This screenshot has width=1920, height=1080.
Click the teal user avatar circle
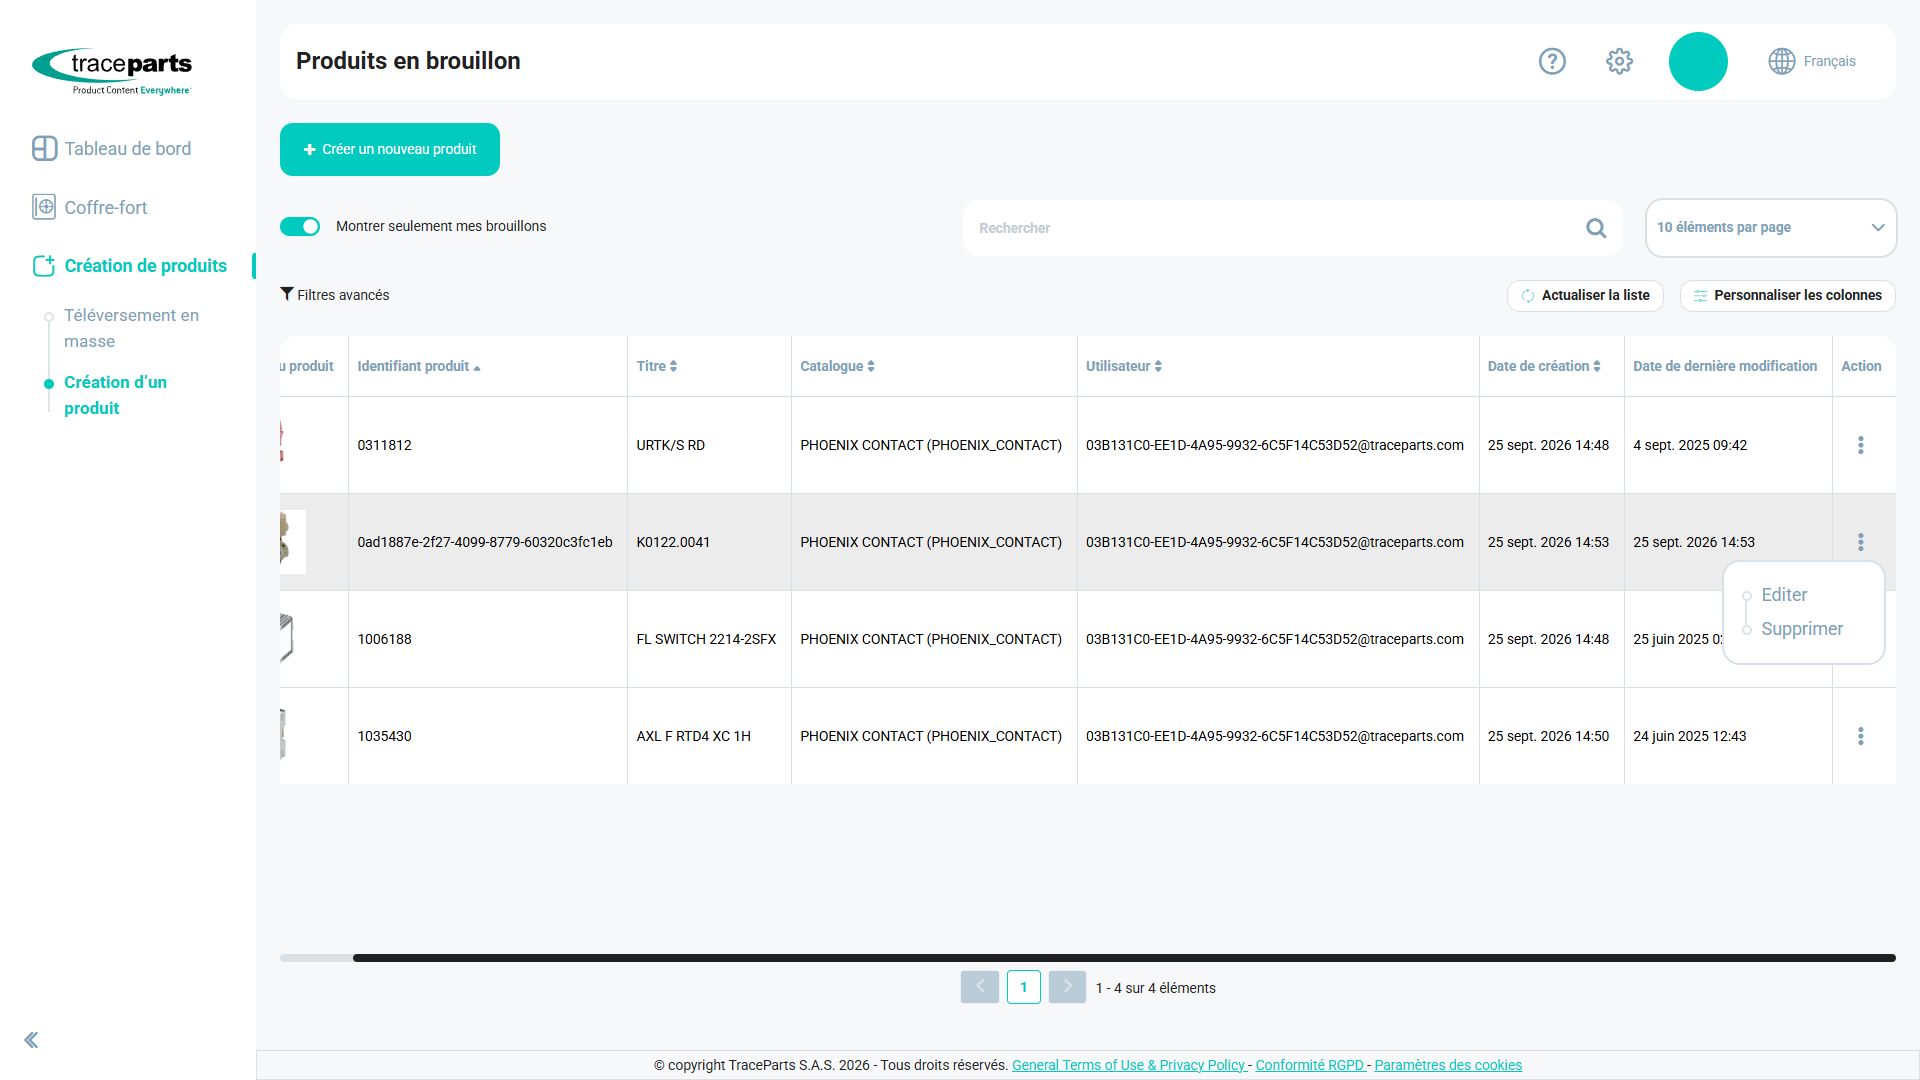coord(1698,61)
